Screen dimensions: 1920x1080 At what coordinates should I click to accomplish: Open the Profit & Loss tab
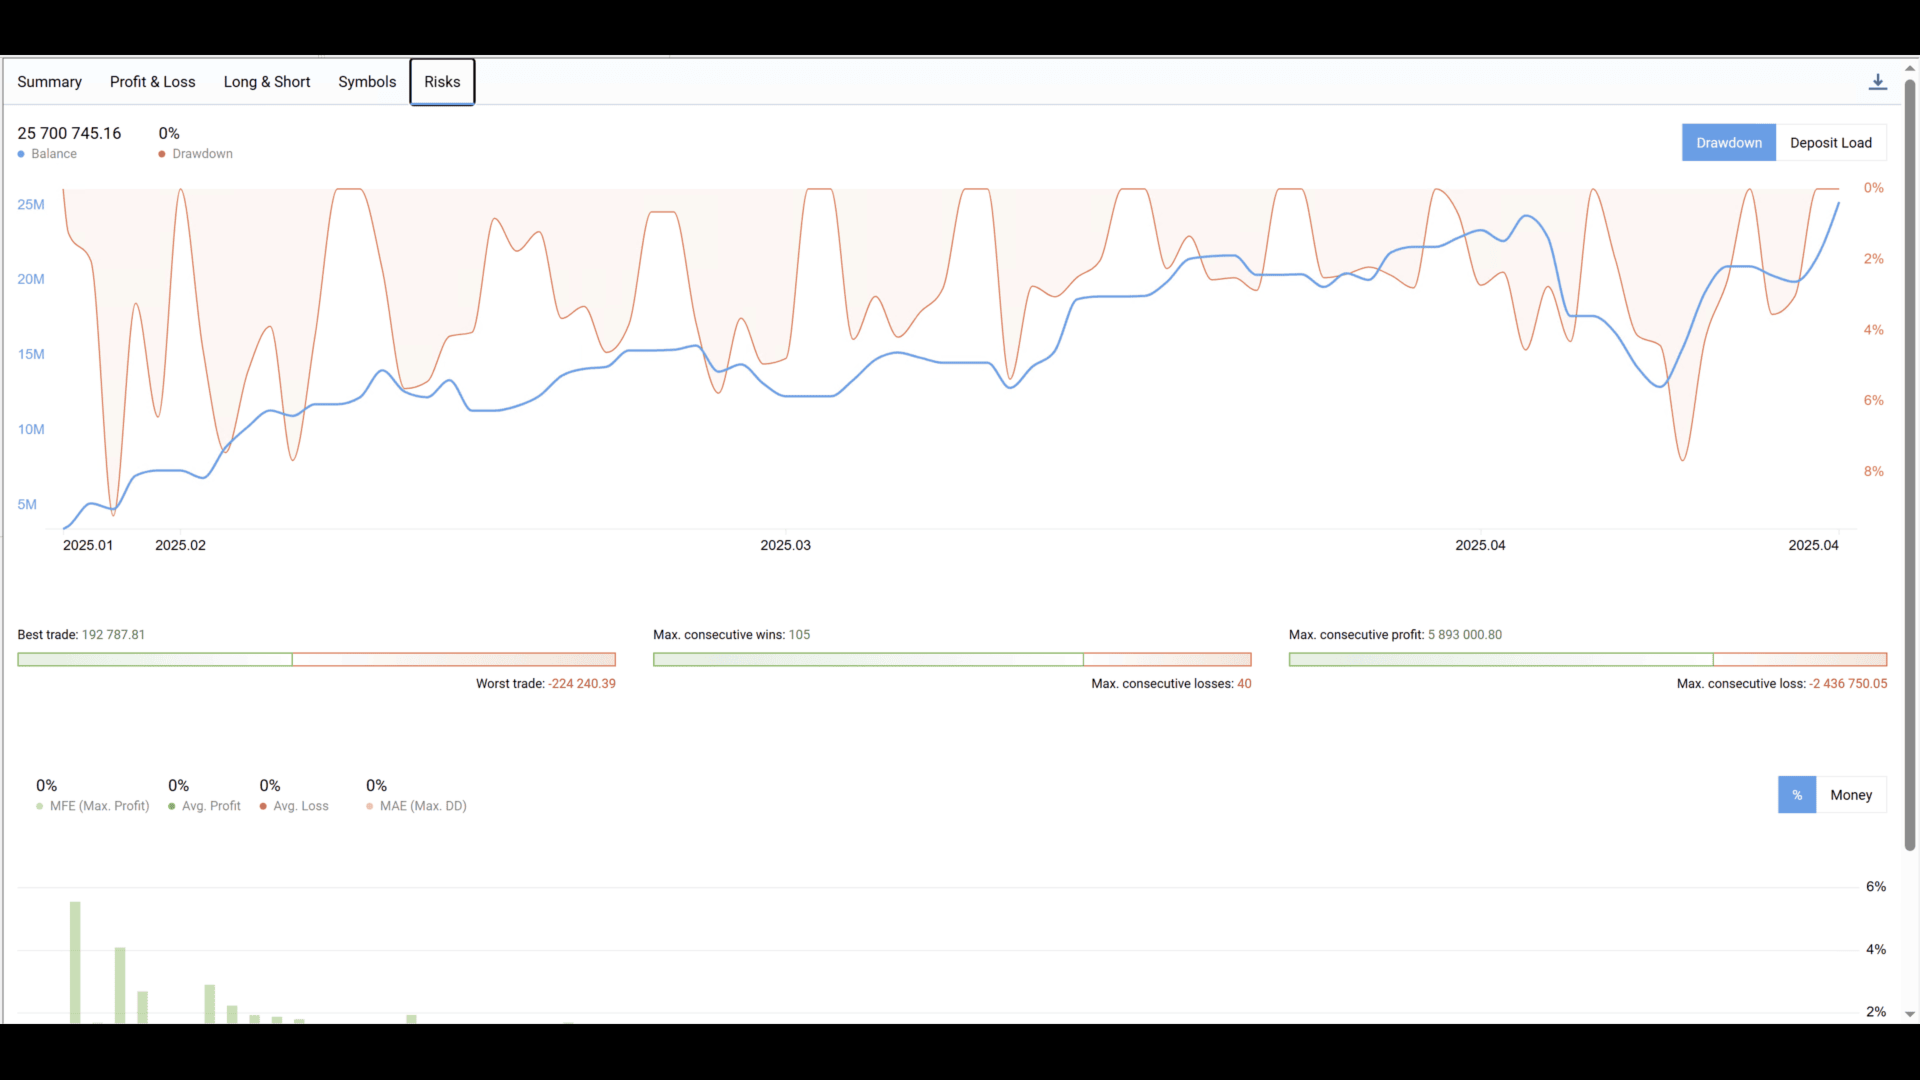tap(152, 82)
